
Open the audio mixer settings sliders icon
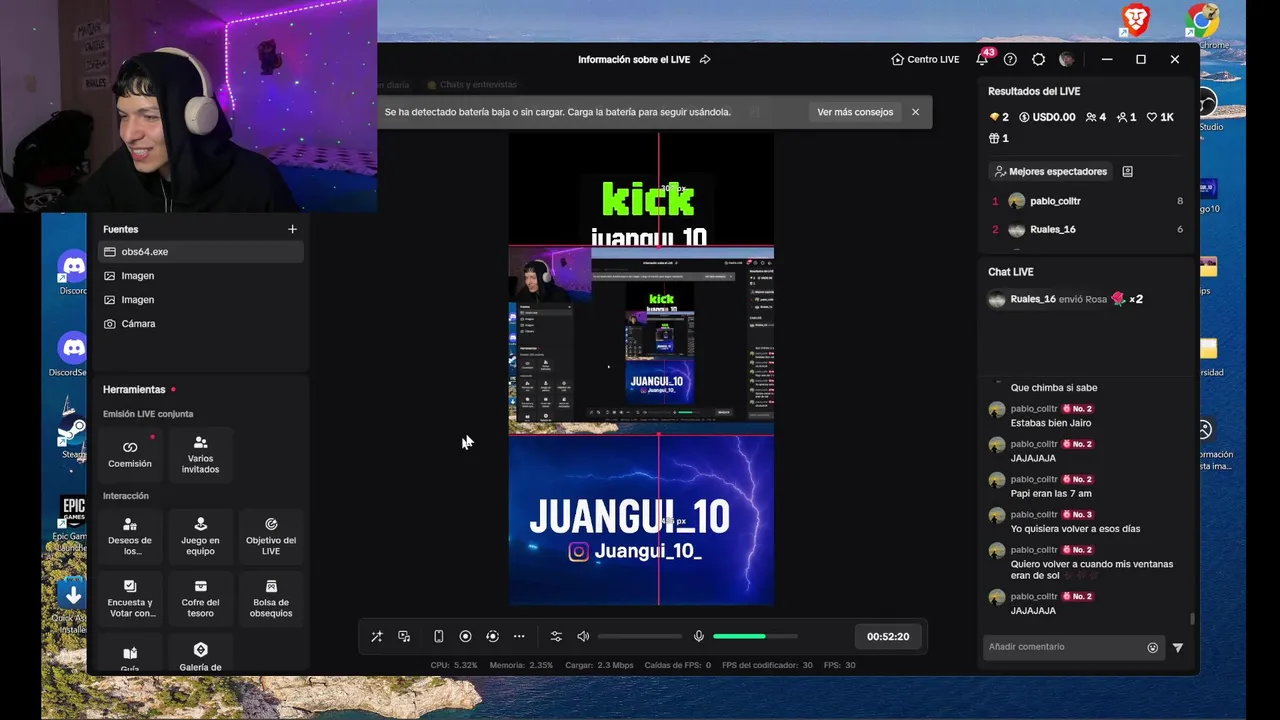pos(556,637)
